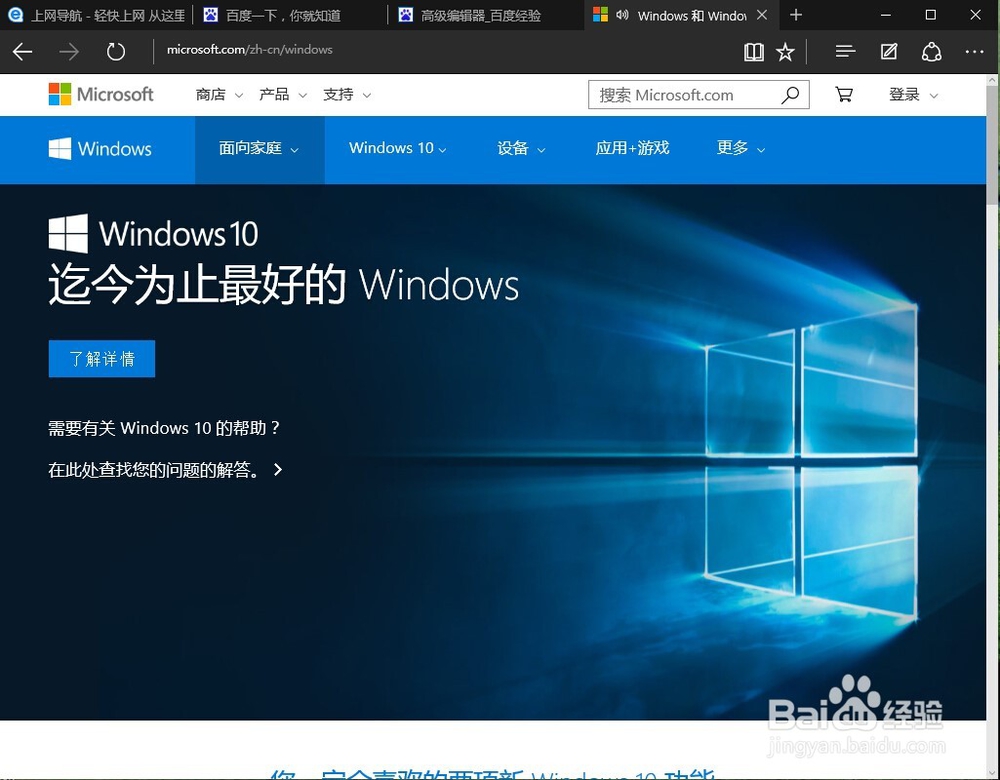Screen dimensions: 1000x780
Task: Expand the 商店 dropdown menu
Action: click(x=219, y=94)
